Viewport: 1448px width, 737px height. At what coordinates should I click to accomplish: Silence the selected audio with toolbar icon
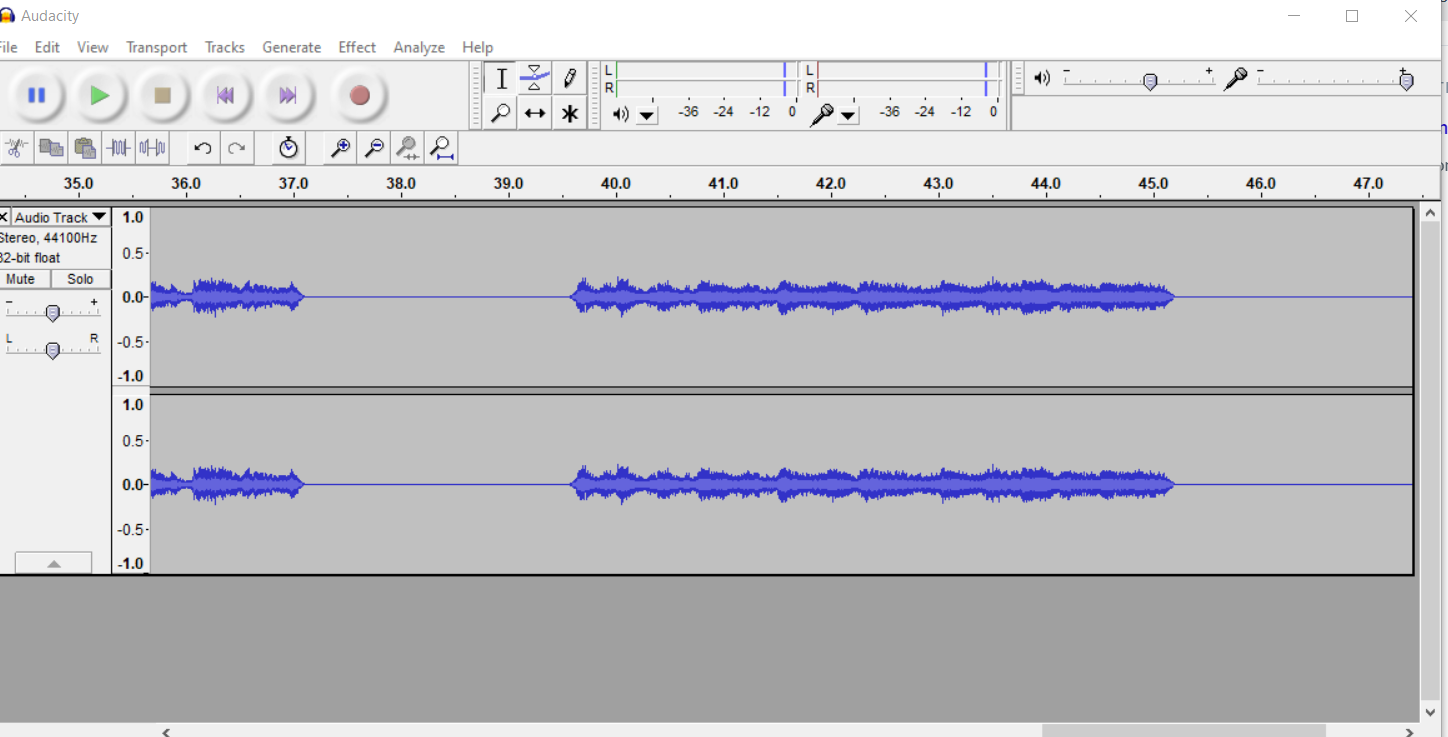pyautogui.click(x=152, y=149)
